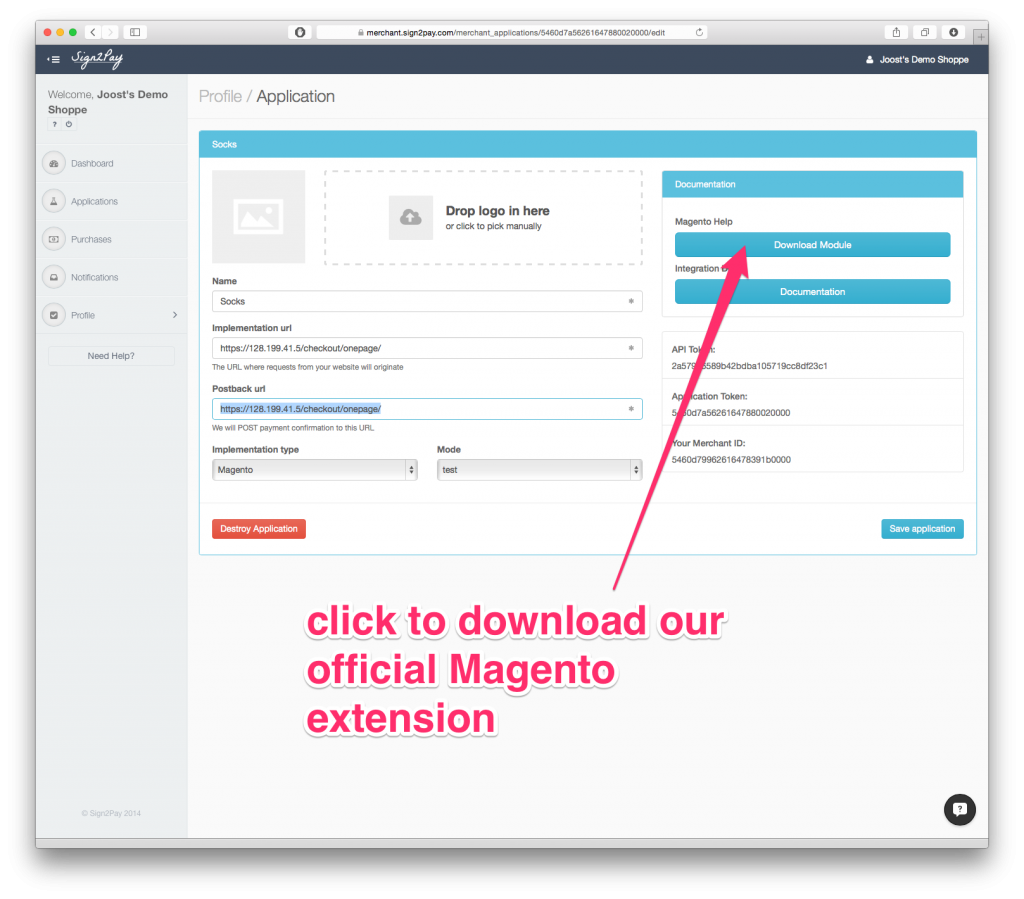Click the power icon under Welcome
Image resolution: width=1024 pixels, height=899 pixels.
pos(69,124)
